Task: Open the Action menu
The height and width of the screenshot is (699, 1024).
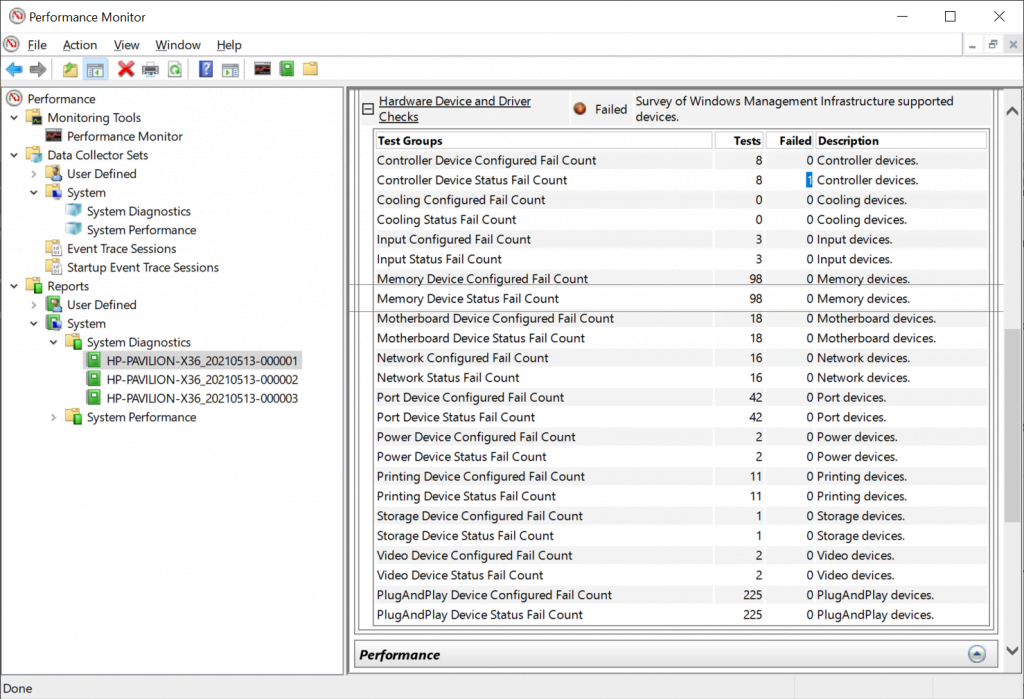Action: point(79,44)
